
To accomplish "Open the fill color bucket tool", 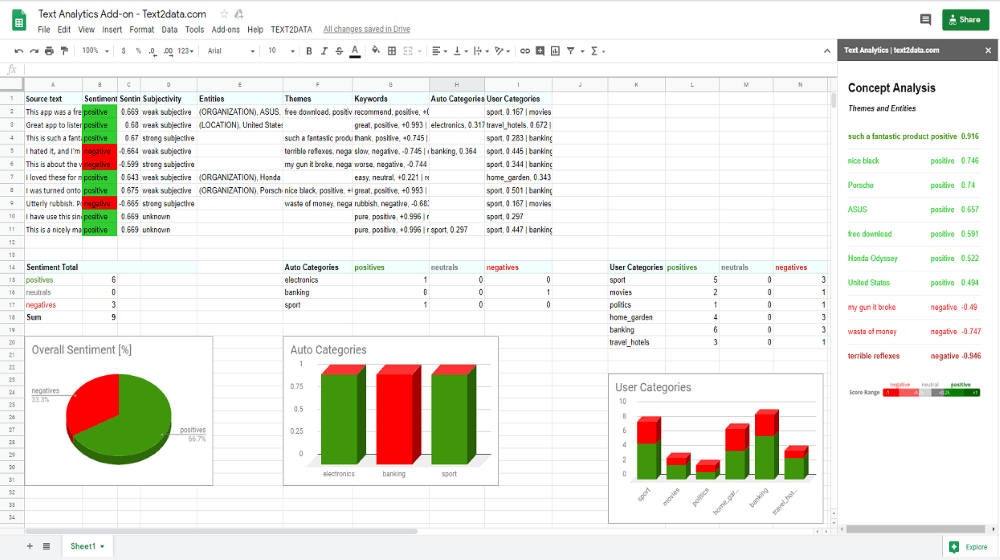I will 375,51.
